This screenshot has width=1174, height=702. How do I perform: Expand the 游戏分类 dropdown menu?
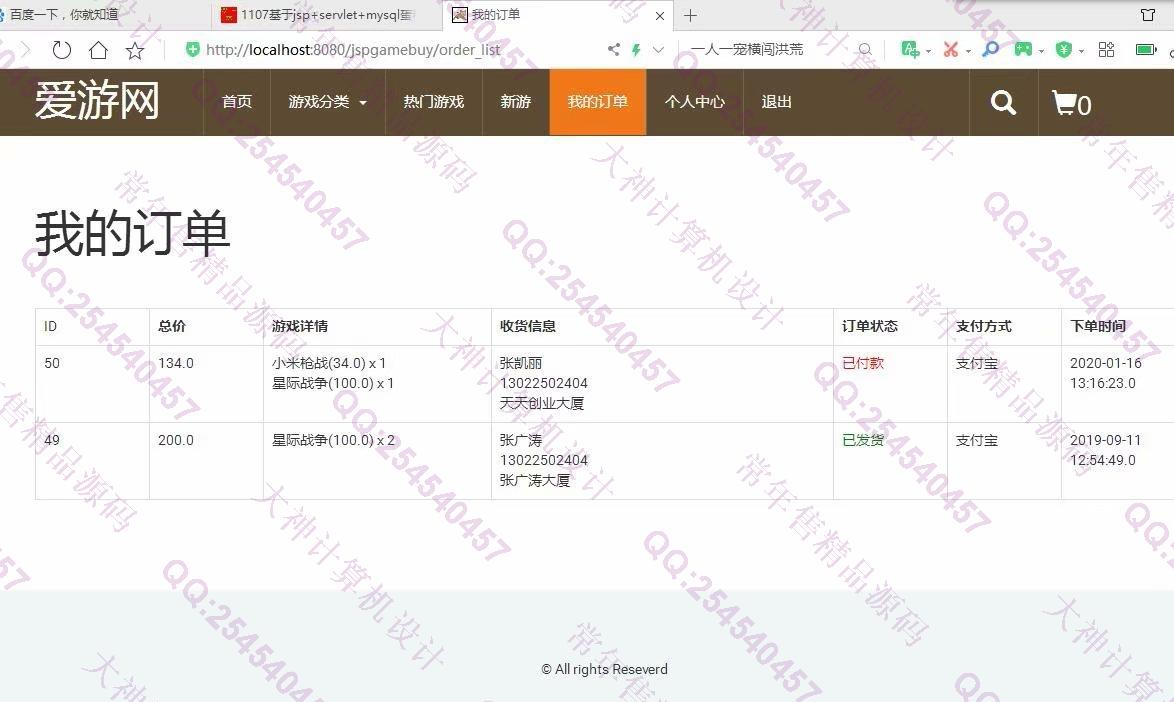pos(328,102)
